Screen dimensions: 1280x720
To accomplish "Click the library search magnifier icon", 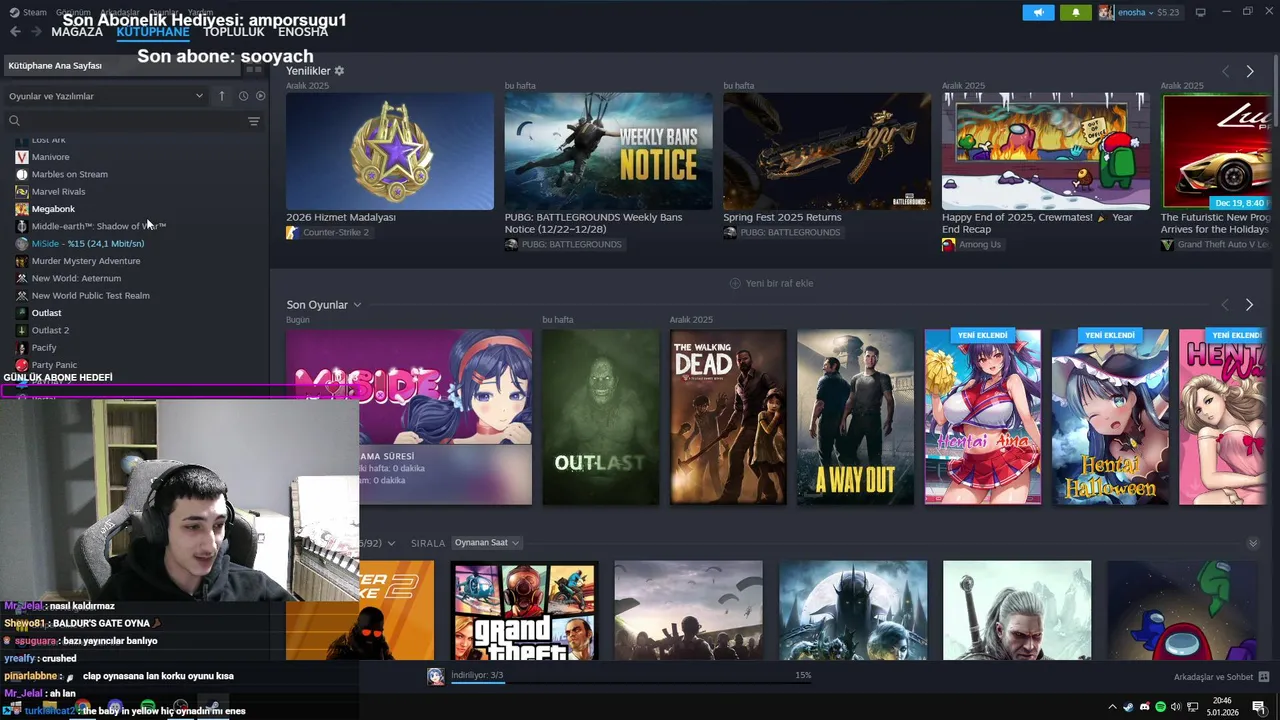I will [x=14, y=121].
